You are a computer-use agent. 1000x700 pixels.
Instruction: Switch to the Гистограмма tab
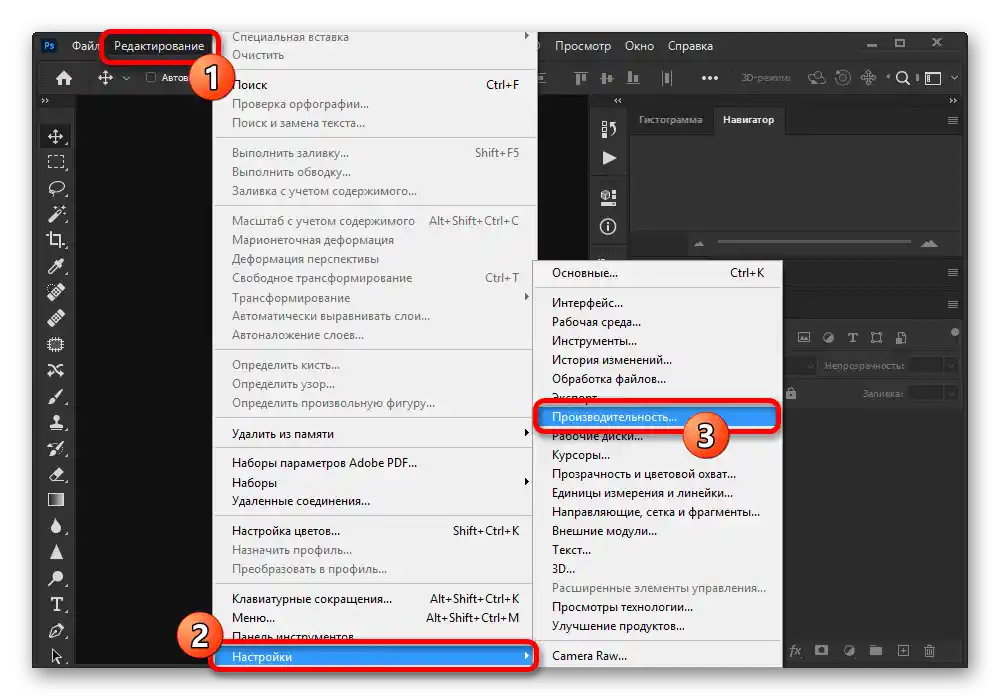(x=670, y=120)
